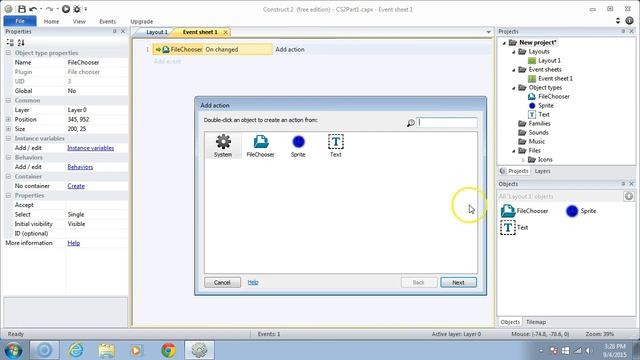Click the alphabetical sort icon in Properties
This screenshot has width=640, height=360.
pos(21,42)
